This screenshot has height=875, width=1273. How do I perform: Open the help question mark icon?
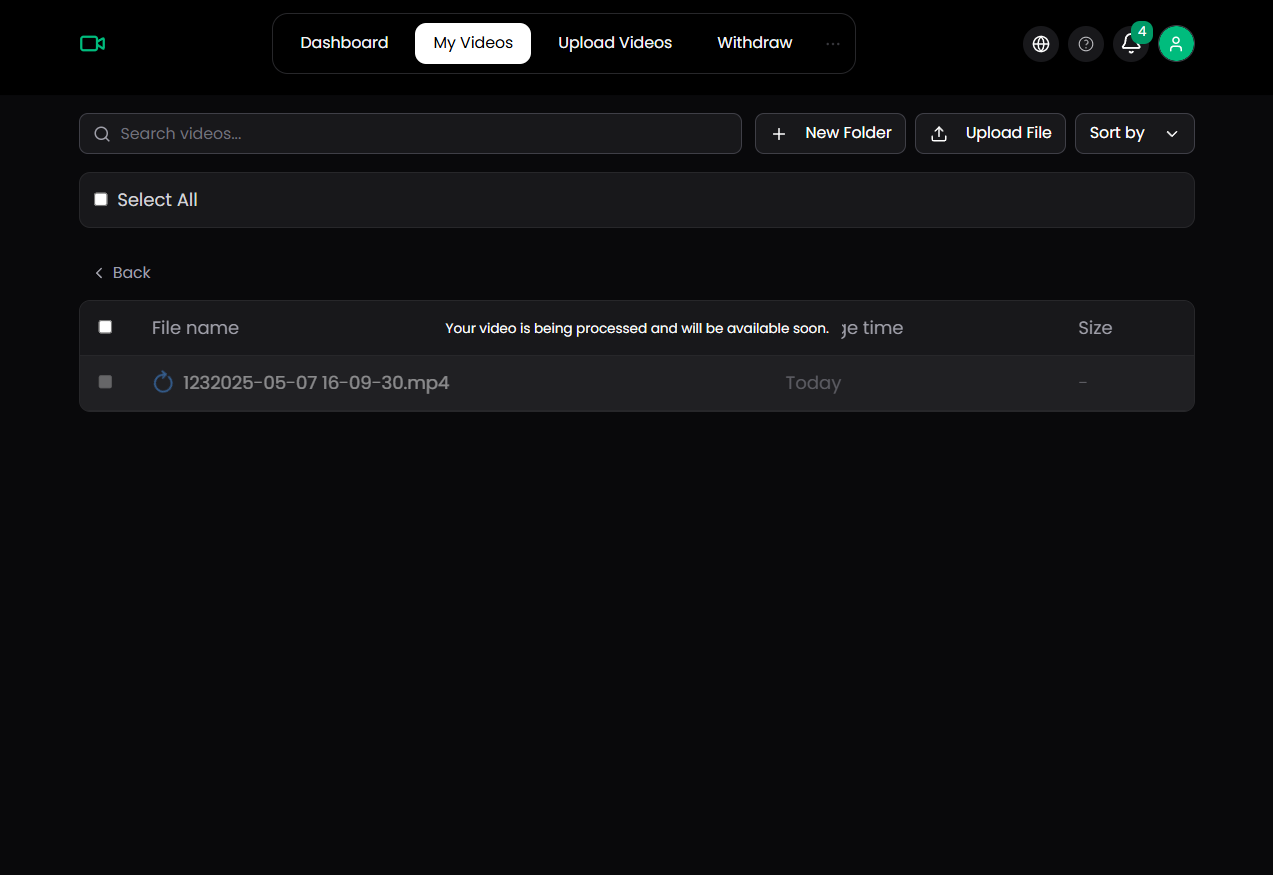pyautogui.click(x=1085, y=44)
